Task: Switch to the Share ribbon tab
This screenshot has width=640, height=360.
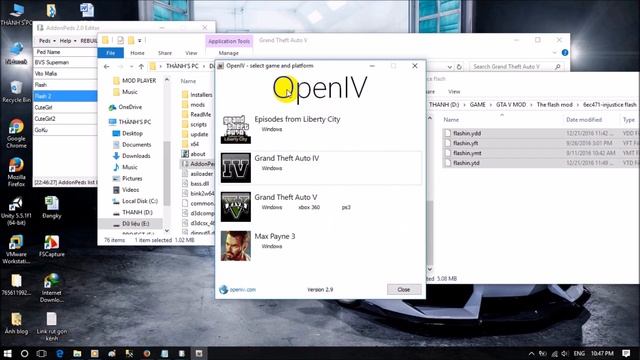Action: point(165,53)
